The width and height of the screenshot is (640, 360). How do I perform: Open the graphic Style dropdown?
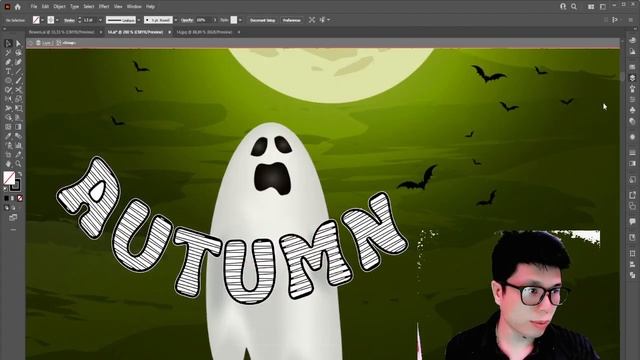pos(240,20)
